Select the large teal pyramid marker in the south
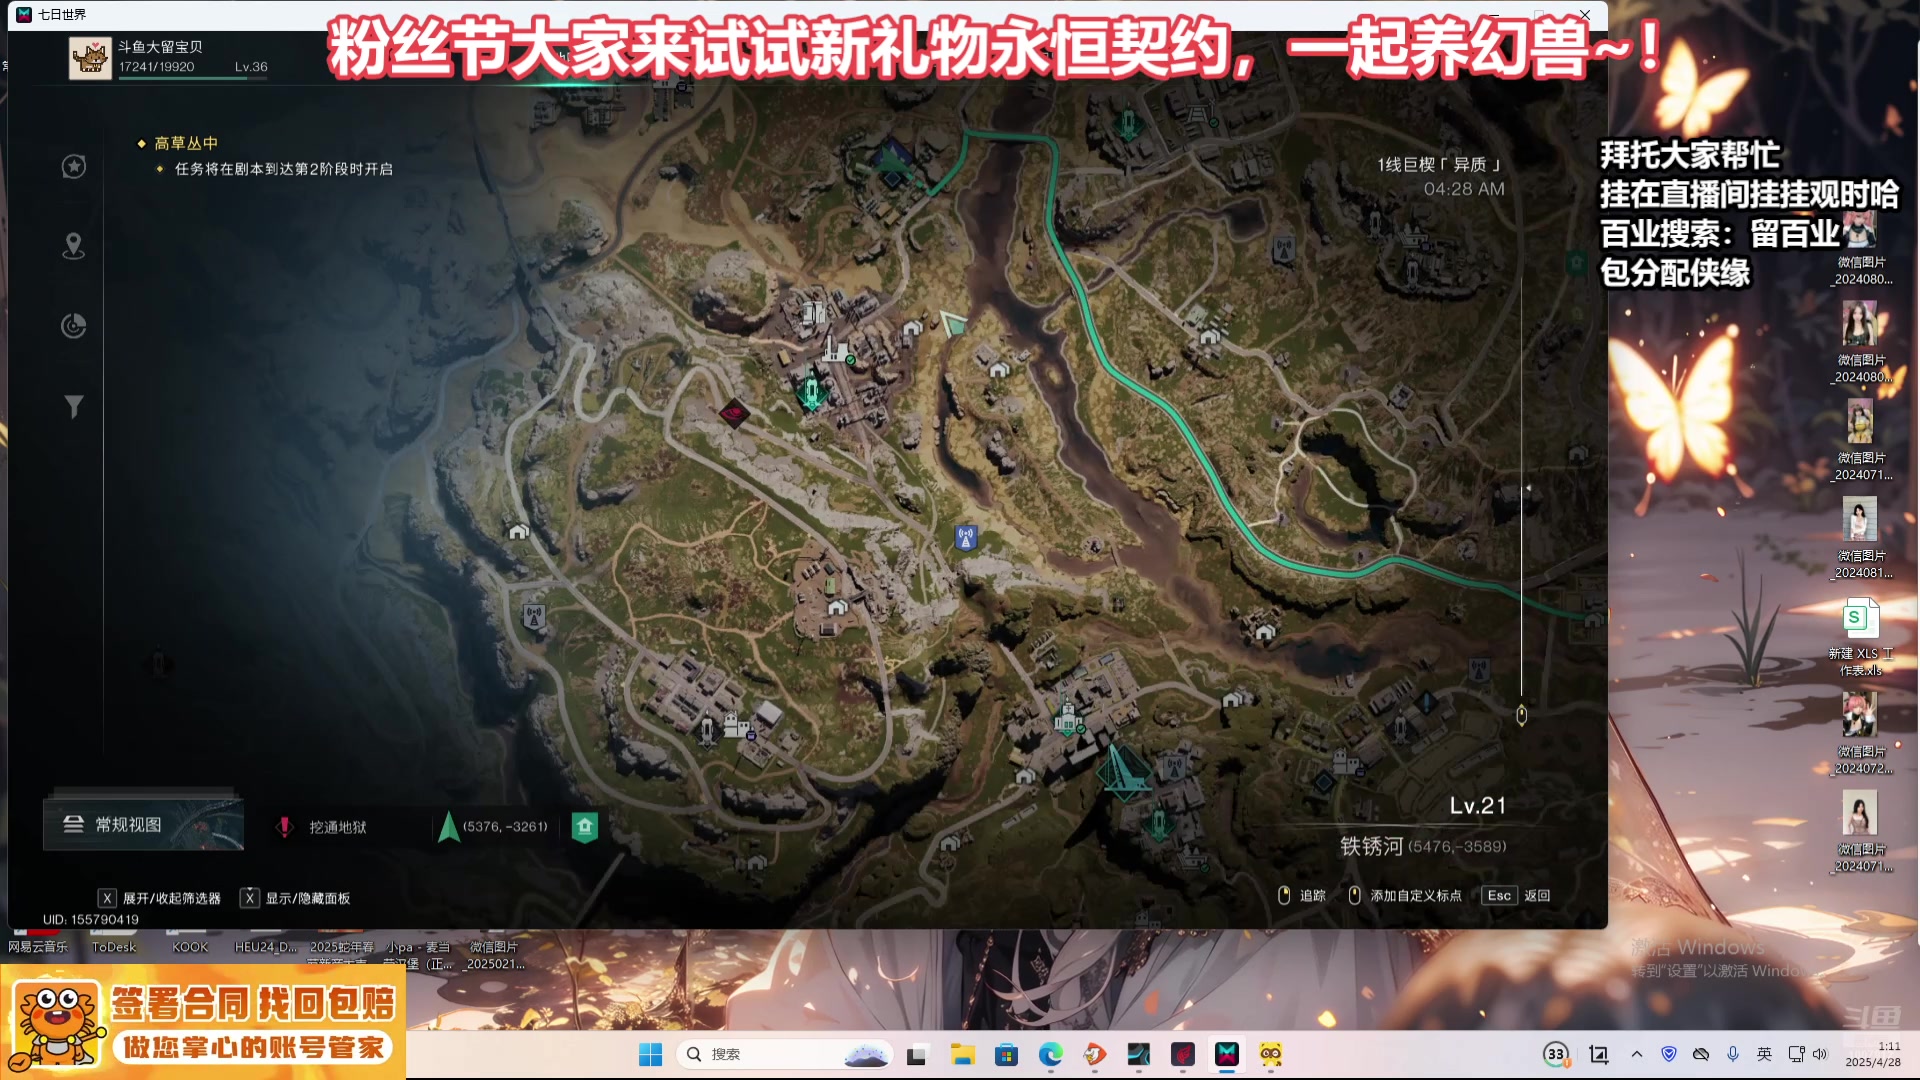This screenshot has height=1080, width=1920. pos(1123,772)
